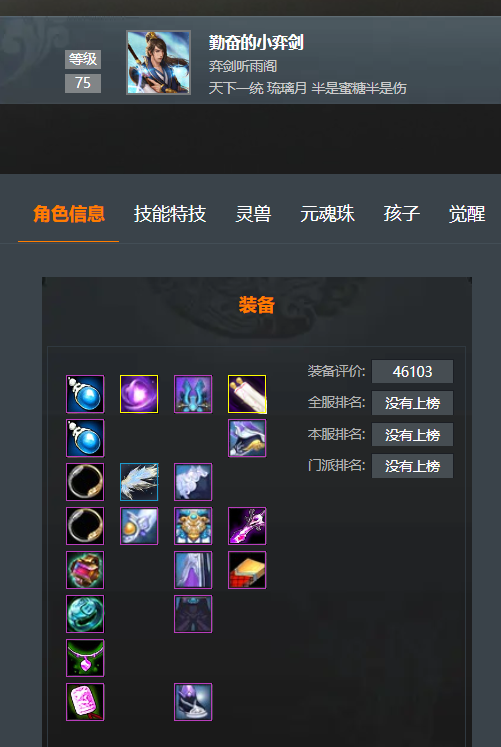Select the purple boot equipment icon
This screenshot has height=747, width=501.
(x=193, y=702)
